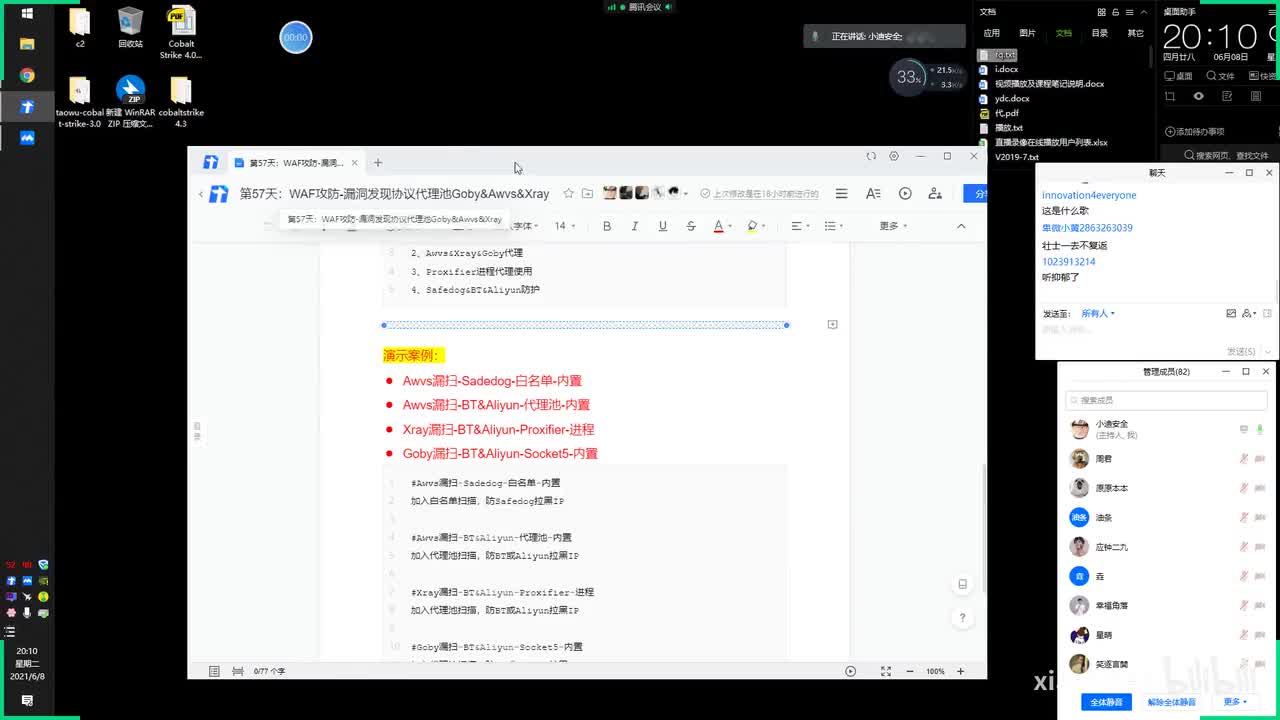Open help question mark button
This screenshot has width=1280, height=720.
pos(962,618)
